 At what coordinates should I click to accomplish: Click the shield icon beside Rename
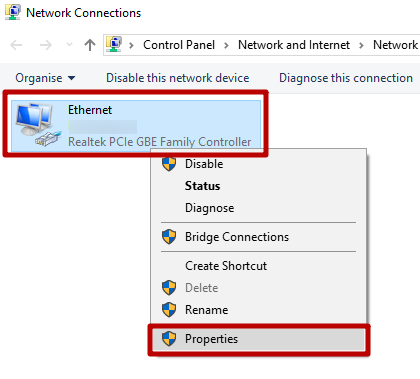pos(169,310)
